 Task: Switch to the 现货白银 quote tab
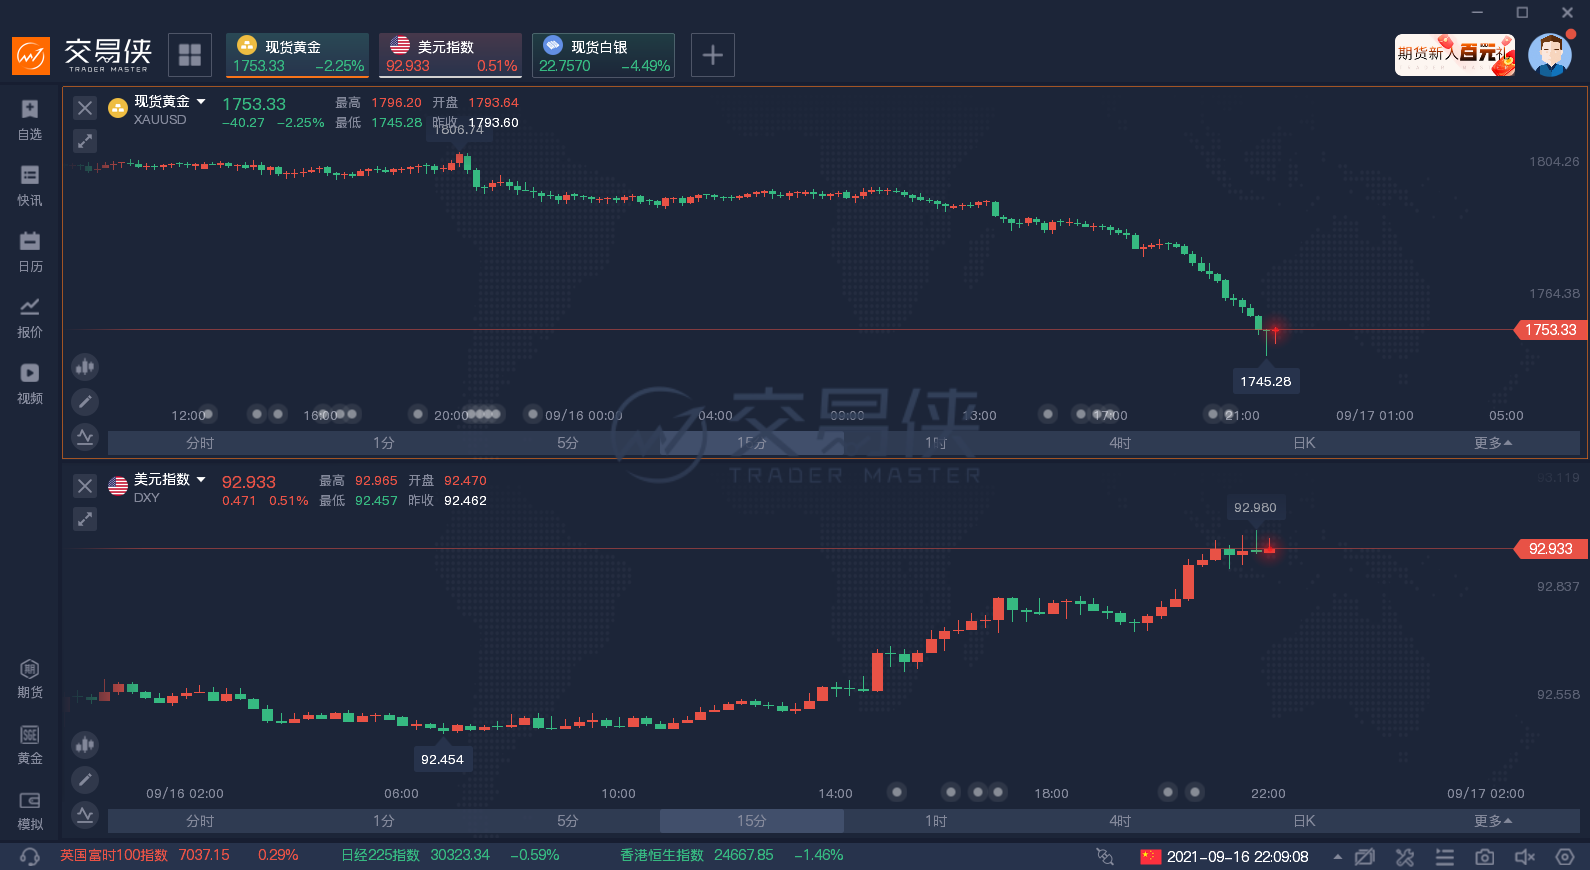click(603, 55)
